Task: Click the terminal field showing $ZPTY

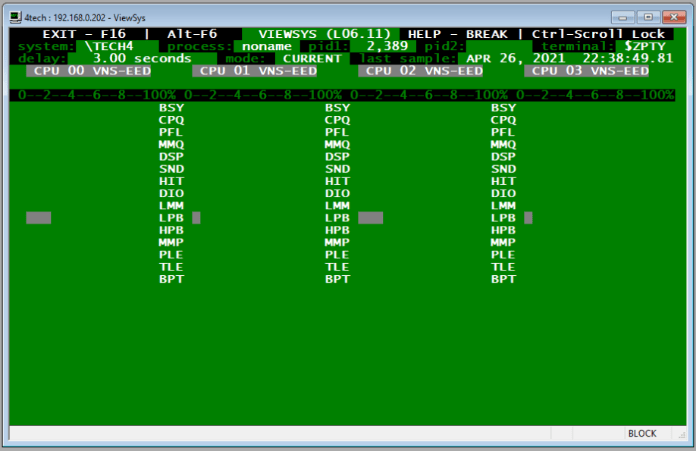Action: [649, 46]
